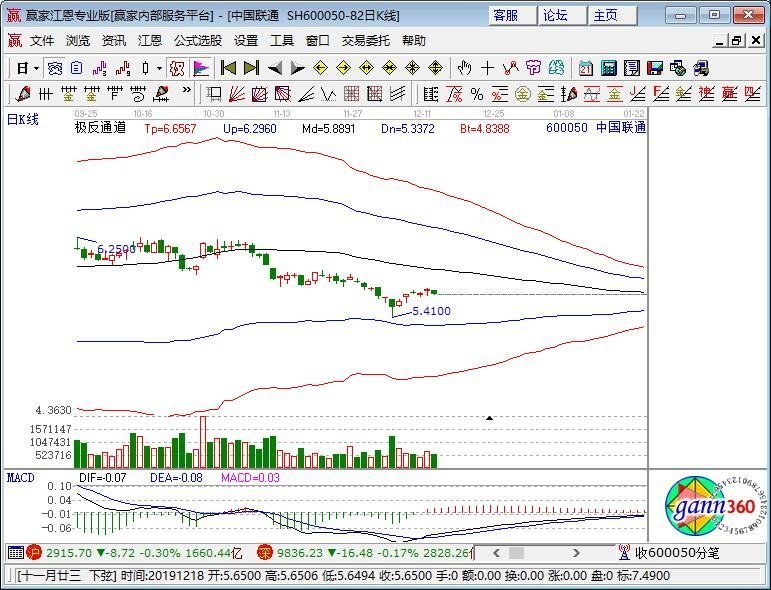Open the calculator icon

coord(609,68)
